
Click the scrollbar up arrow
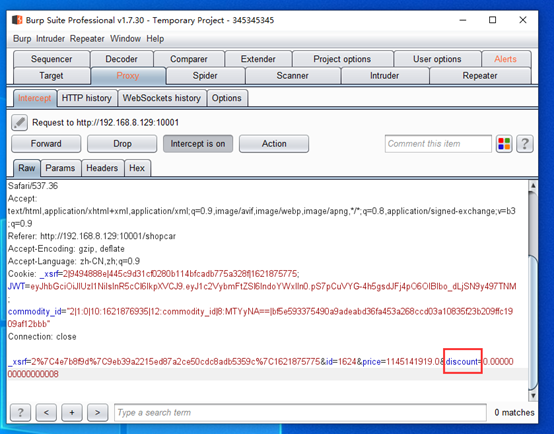click(533, 186)
